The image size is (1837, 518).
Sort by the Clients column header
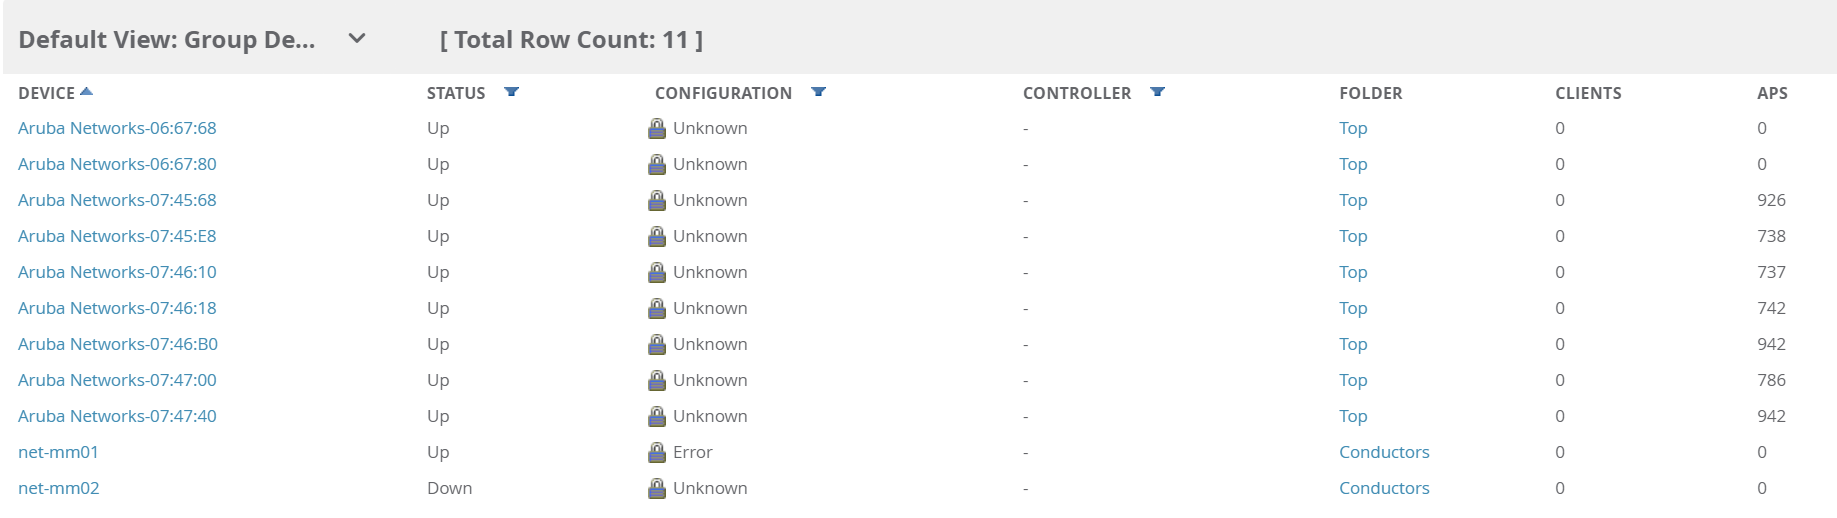click(x=1588, y=93)
